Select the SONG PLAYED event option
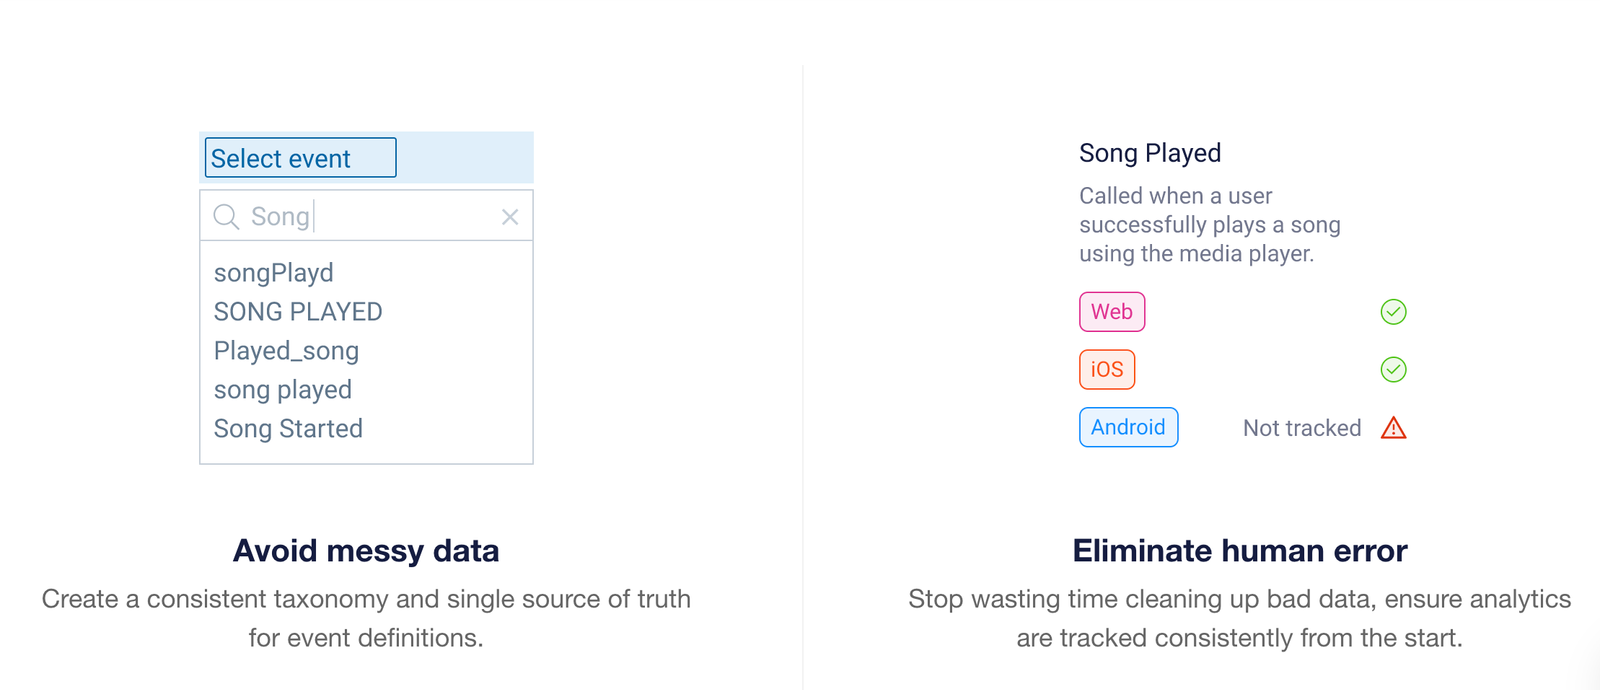 298,312
